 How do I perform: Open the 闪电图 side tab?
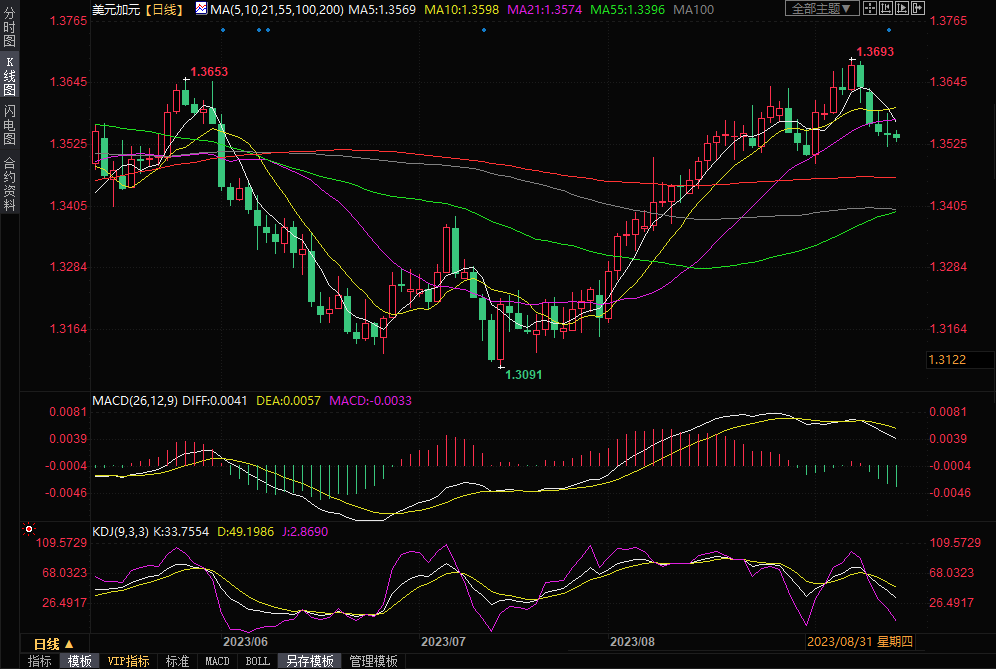9,125
